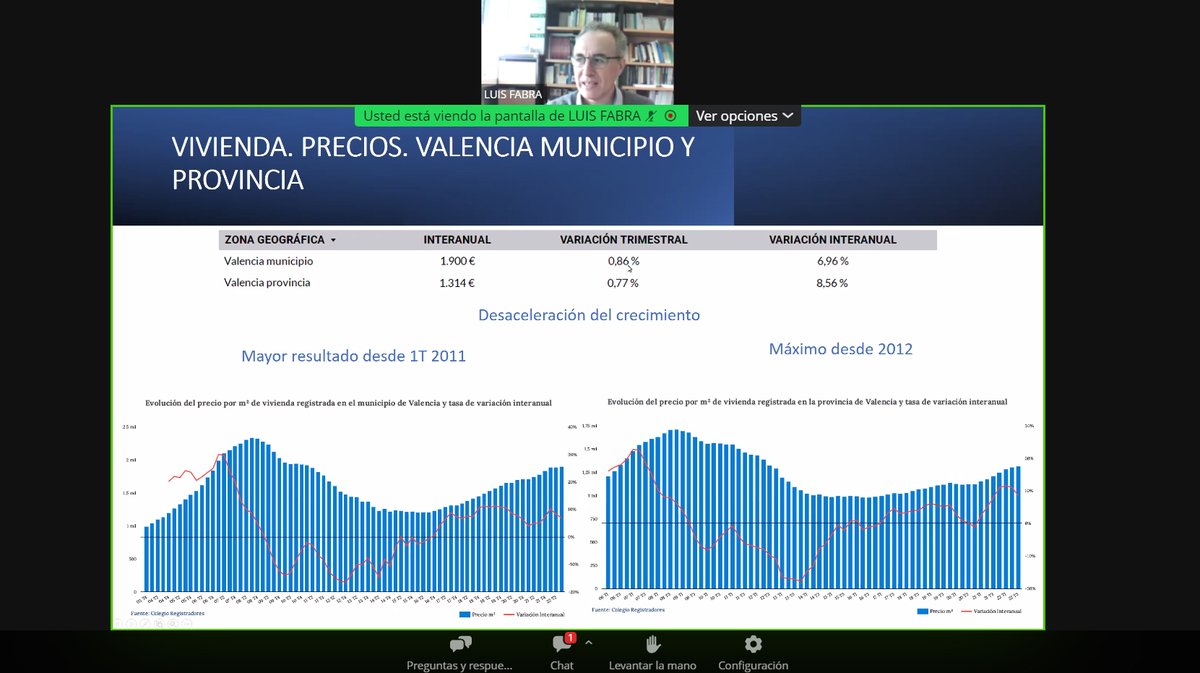Click the LUIS FABRA name label on the video
The width and height of the screenshot is (1200, 673).
(x=512, y=95)
